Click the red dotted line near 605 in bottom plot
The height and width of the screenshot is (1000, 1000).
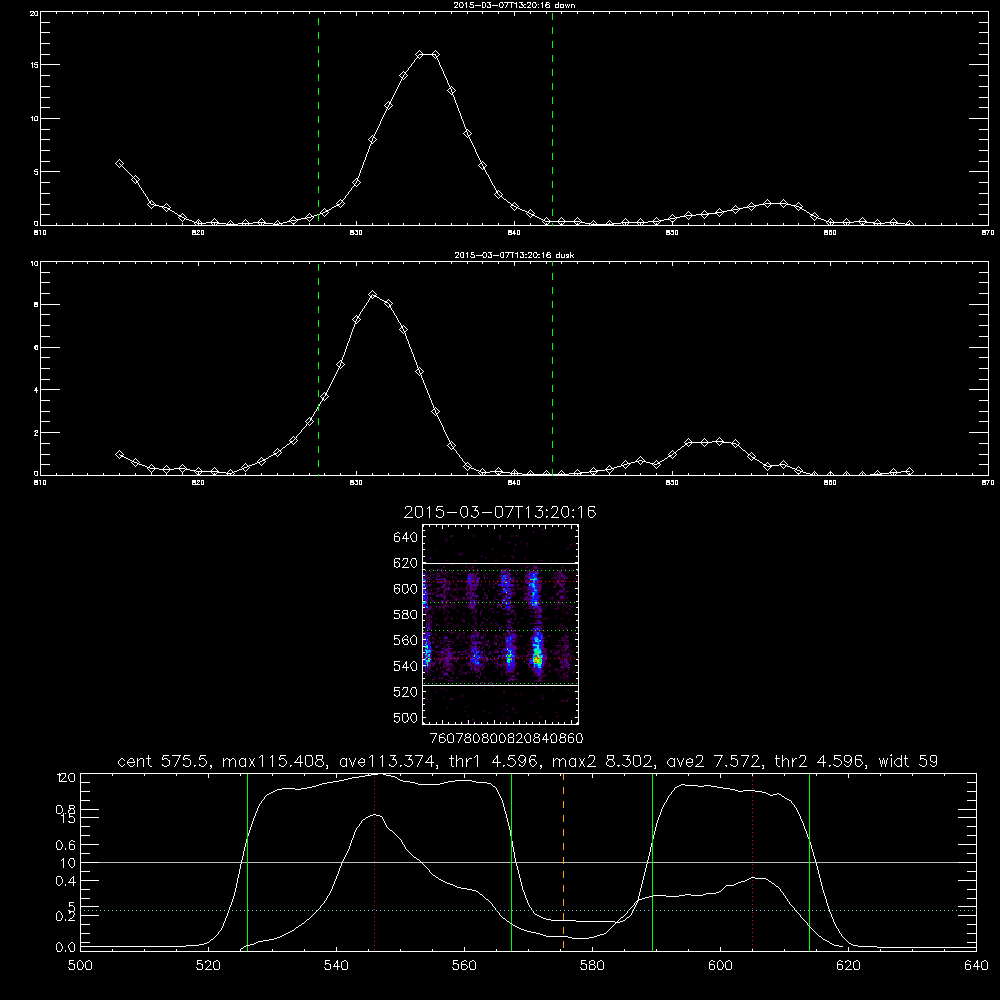[x=753, y=861]
